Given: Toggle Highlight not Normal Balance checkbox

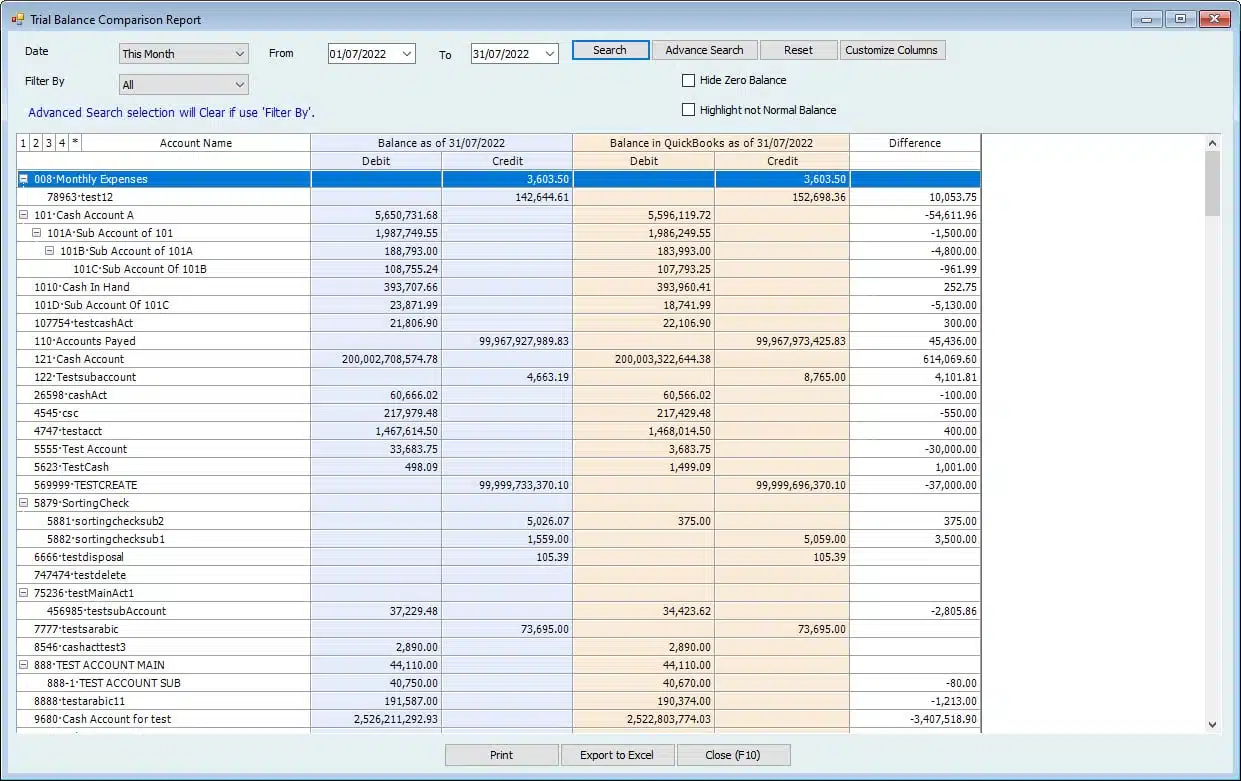Looking at the screenshot, I should [688, 110].
